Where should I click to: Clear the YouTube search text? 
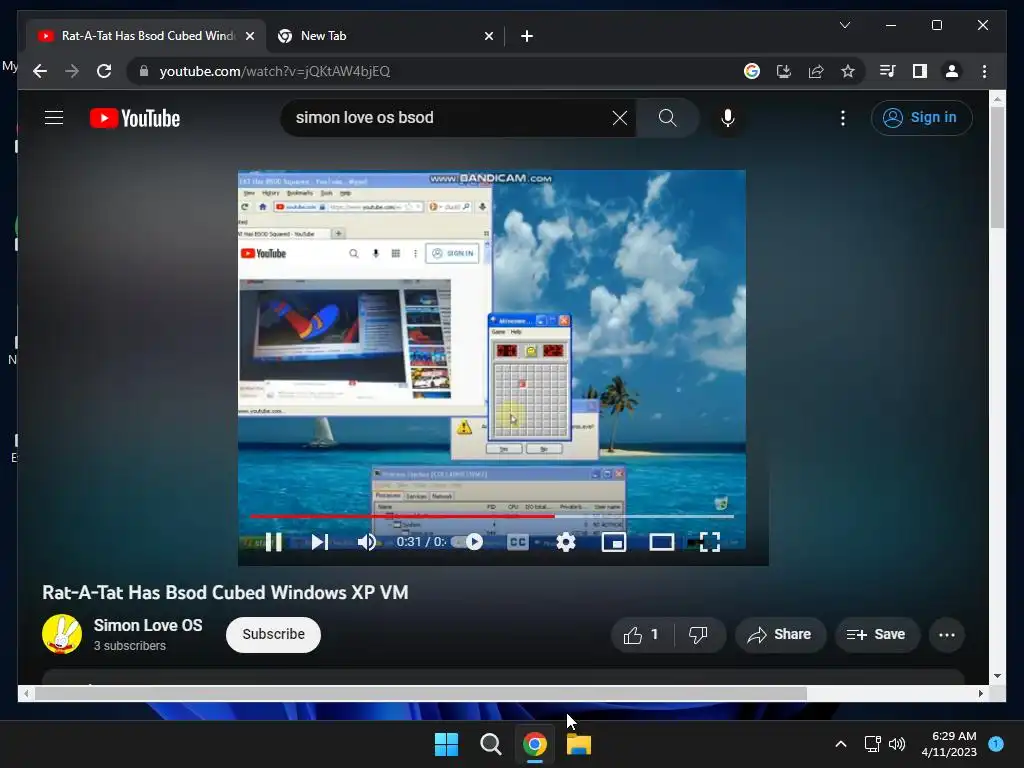[620, 118]
